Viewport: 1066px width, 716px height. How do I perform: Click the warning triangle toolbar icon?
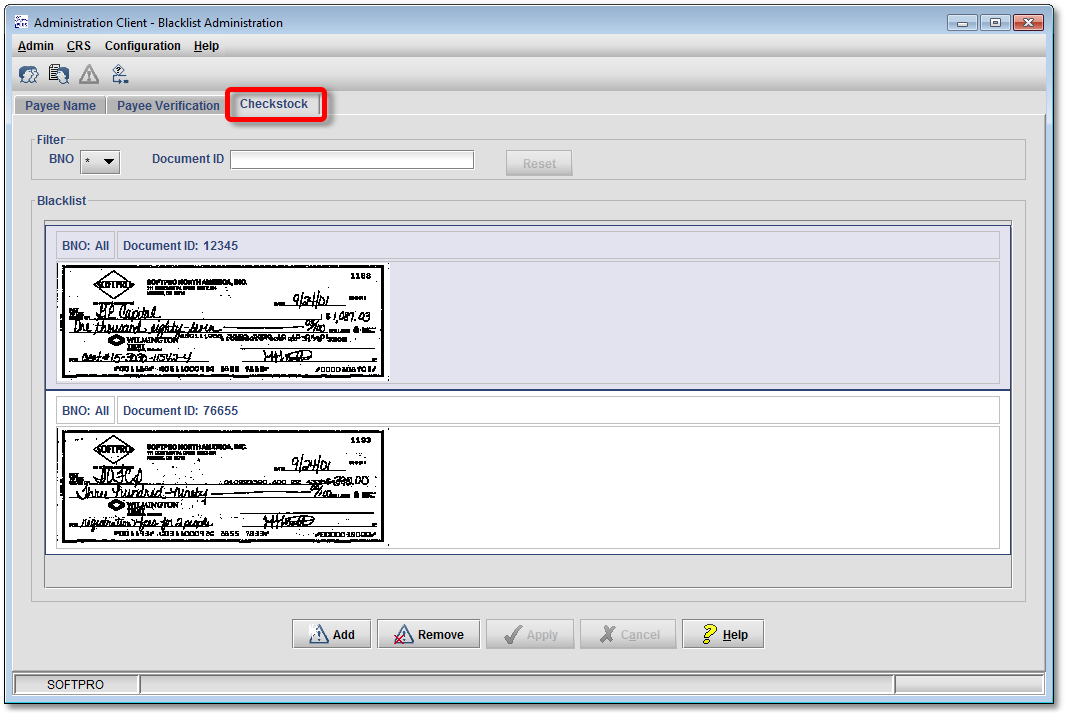(89, 74)
